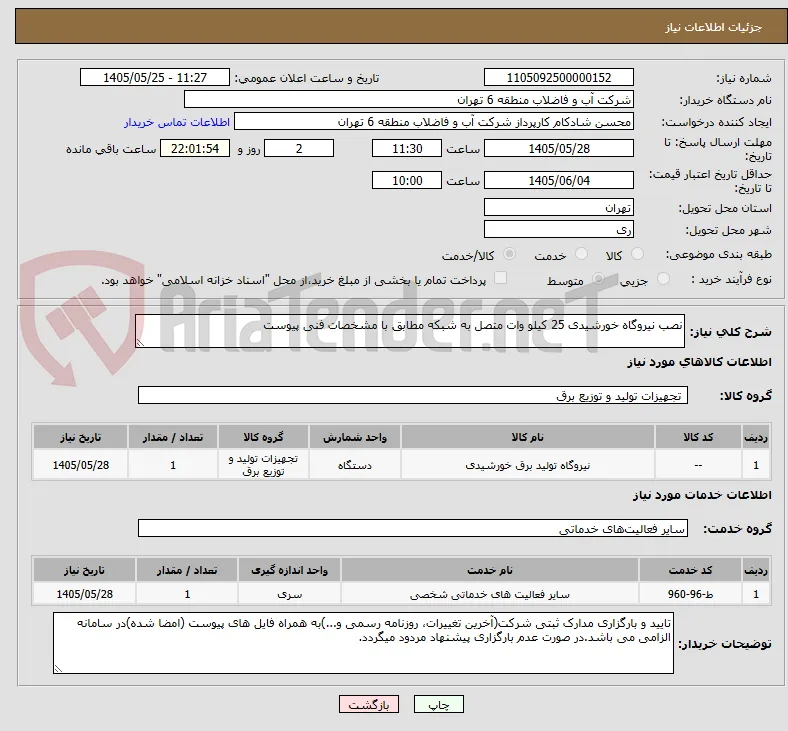Select the جزیی purchase type radio
Screen dimensions: 788x731
pos(663,278)
